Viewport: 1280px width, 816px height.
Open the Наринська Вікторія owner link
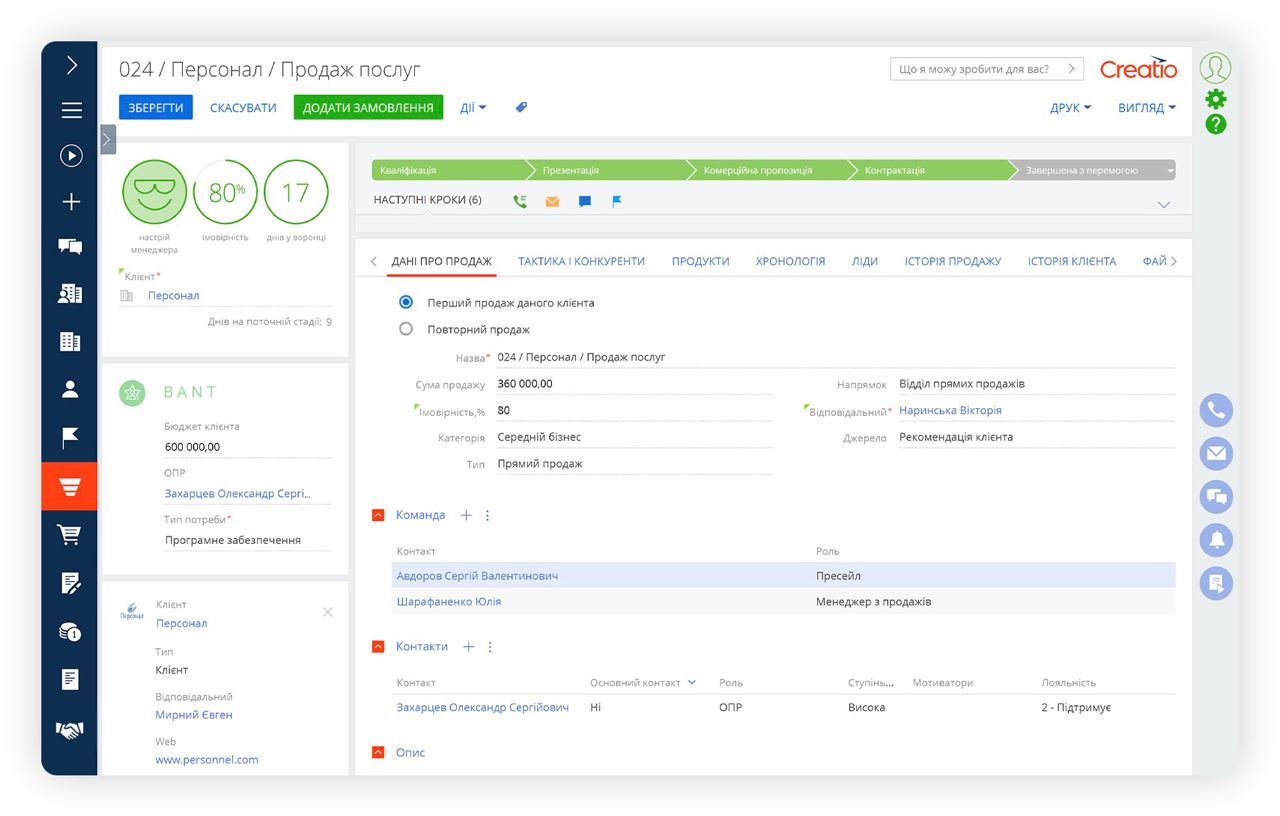[x=950, y=410]
